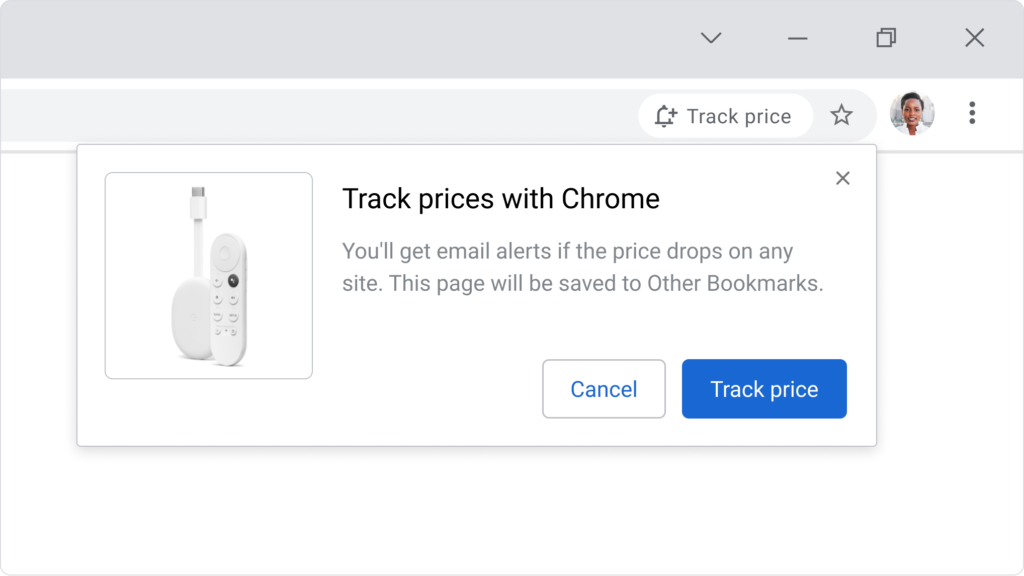Click the minimize window icon
1024x576 pixels.
(797, 38)
